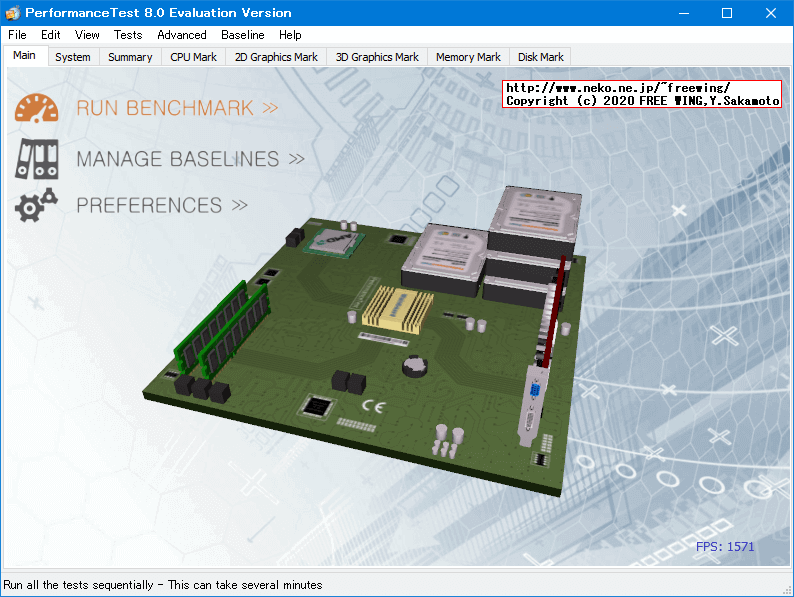
Task: Select the Disk Mark tab
Action: pos(541,57)
